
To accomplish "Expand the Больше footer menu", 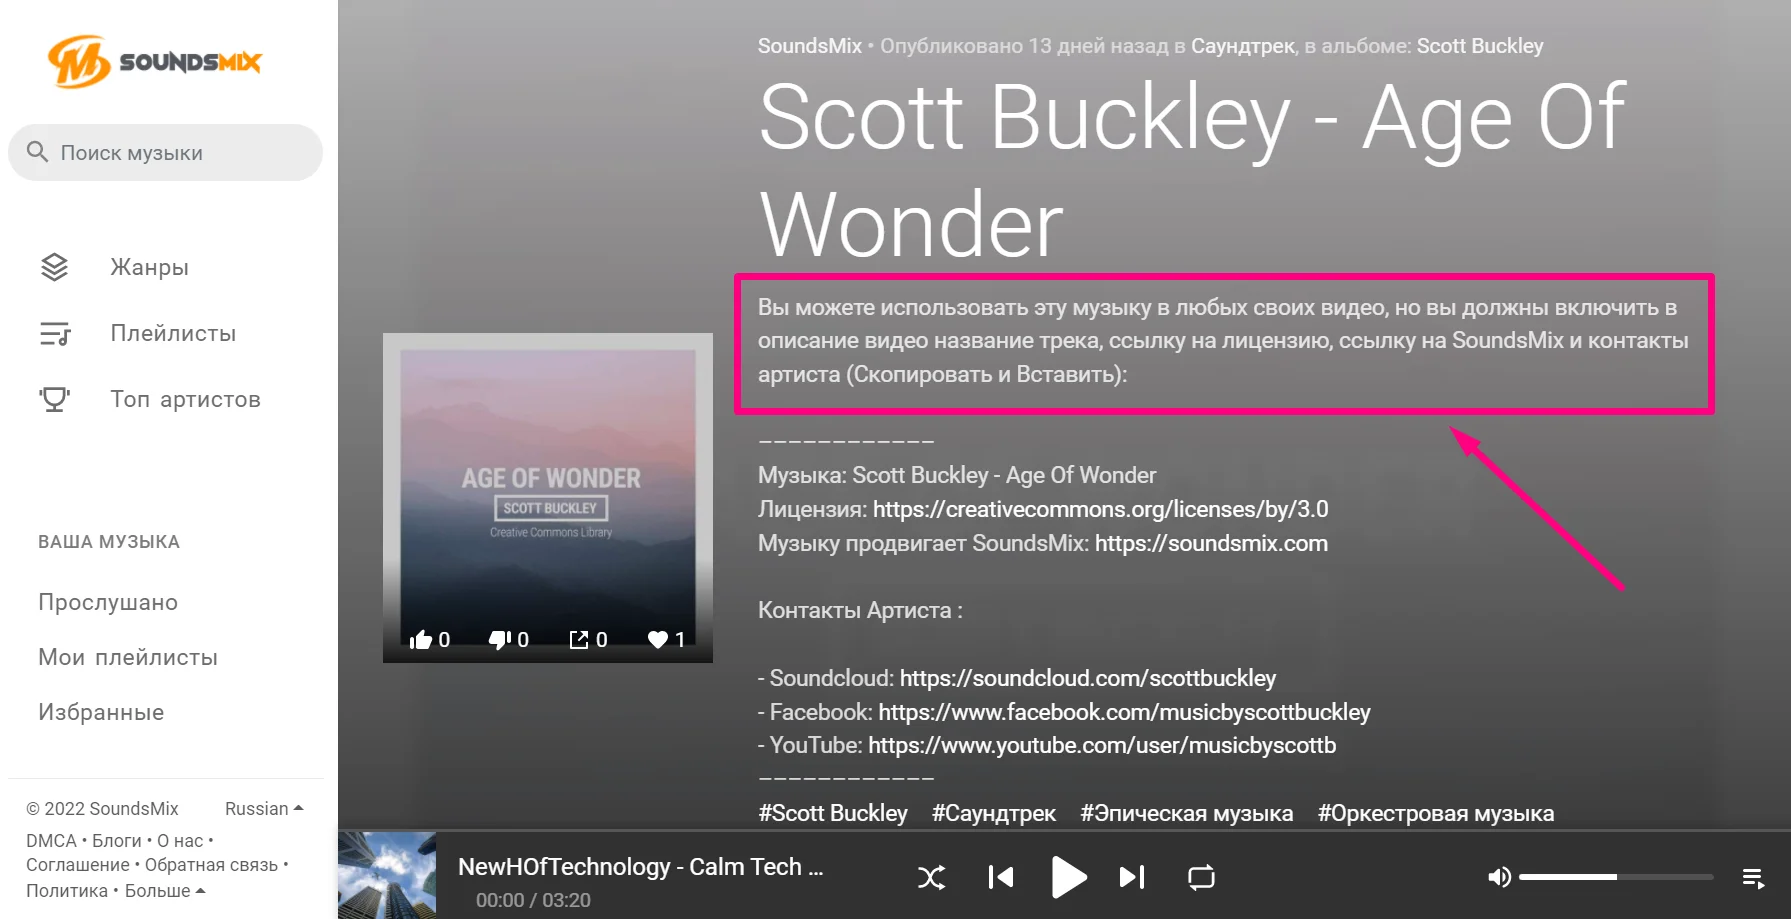I will click(165, 890).
